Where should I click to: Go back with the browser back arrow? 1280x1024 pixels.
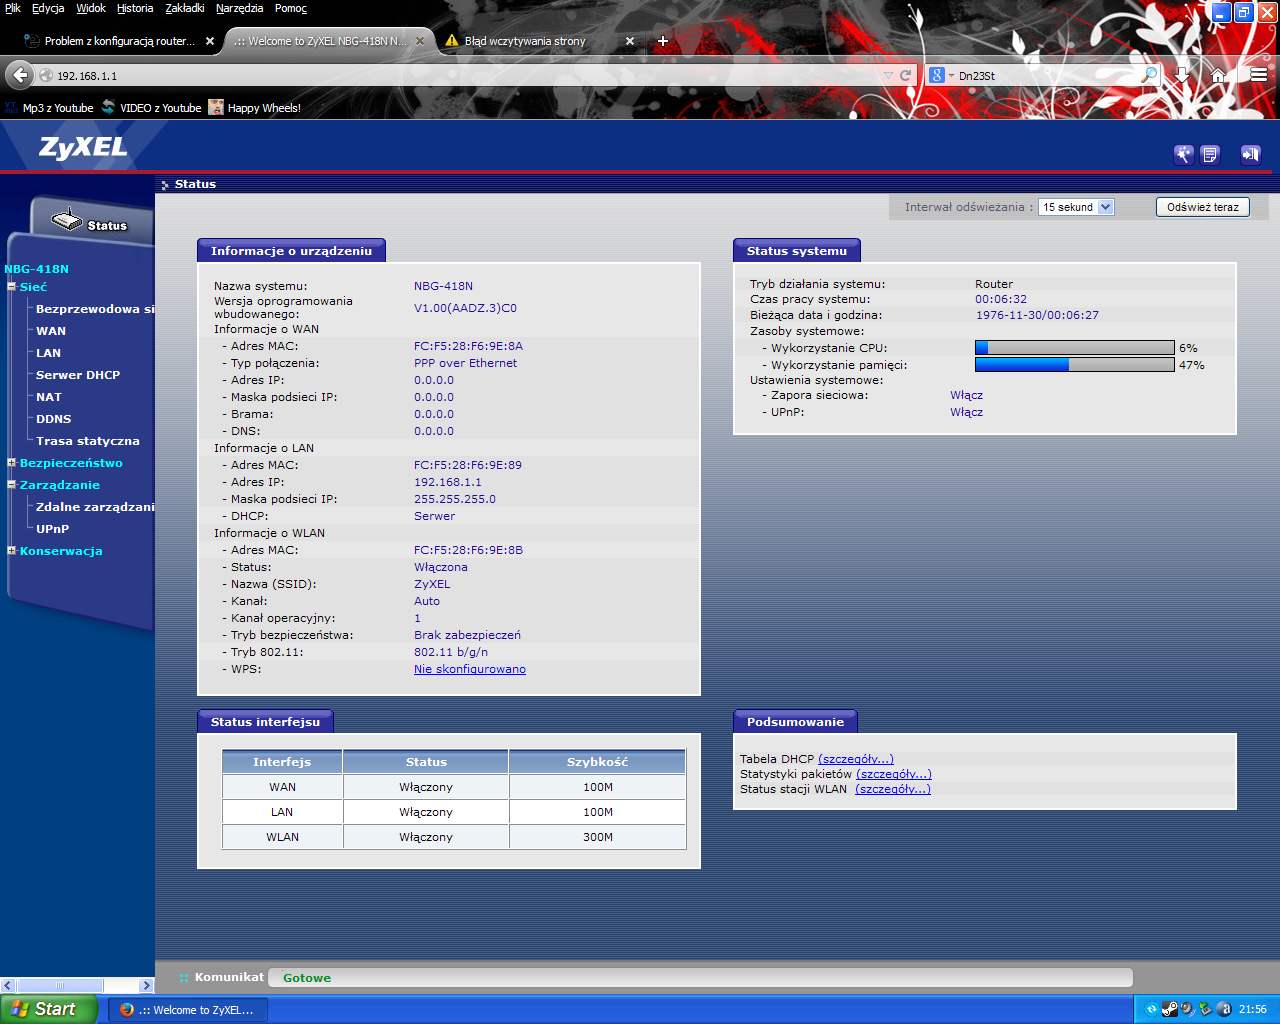pos(20,75)
